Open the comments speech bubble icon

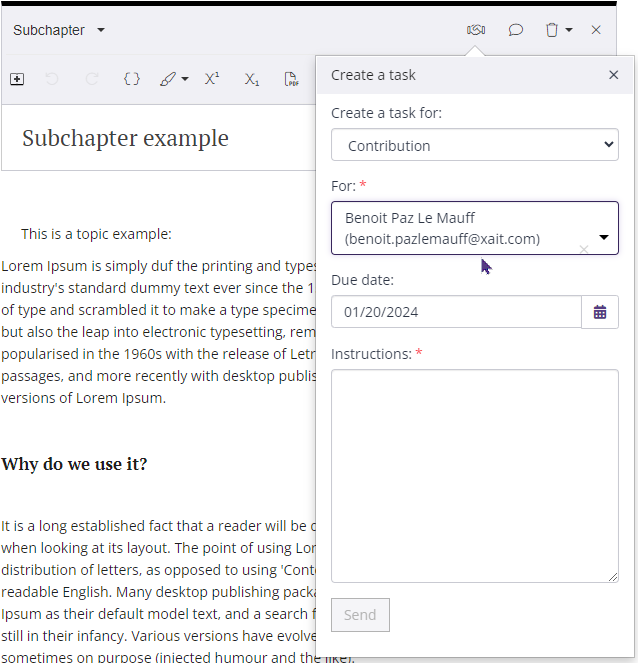point(516,30)
